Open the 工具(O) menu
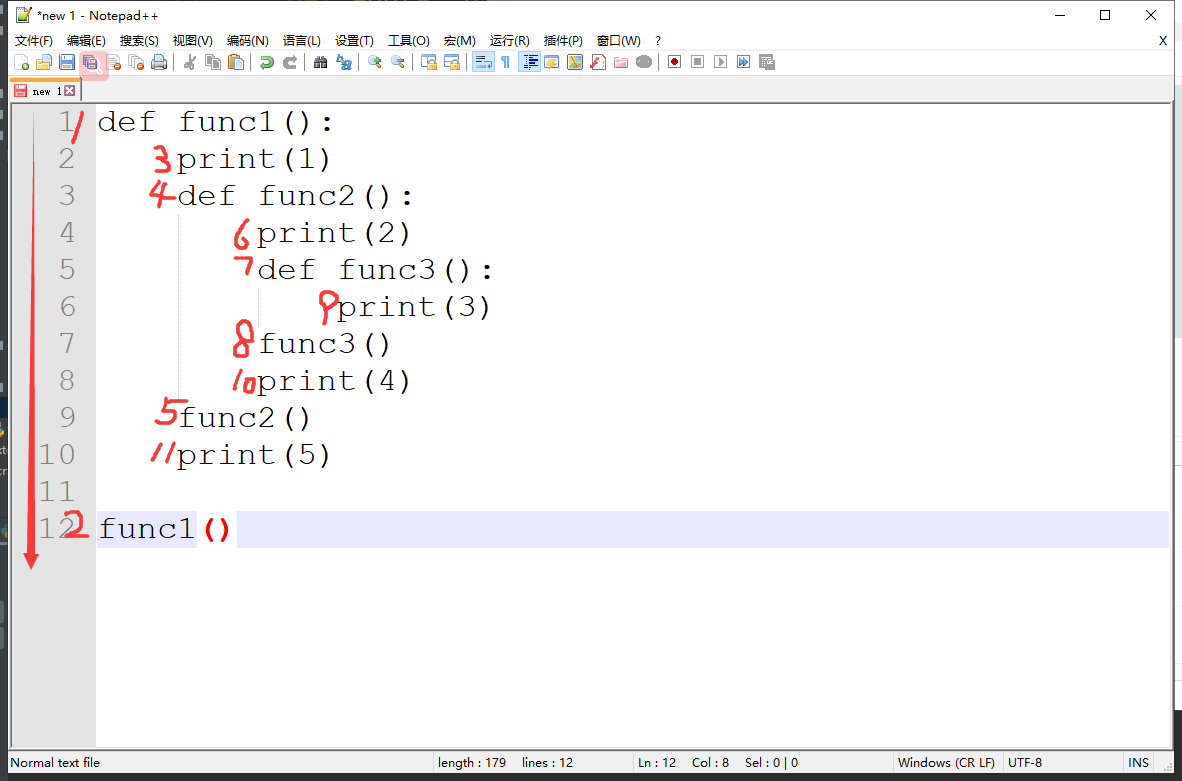Viewport: 1182px width, 781px height. pos(409,41)
